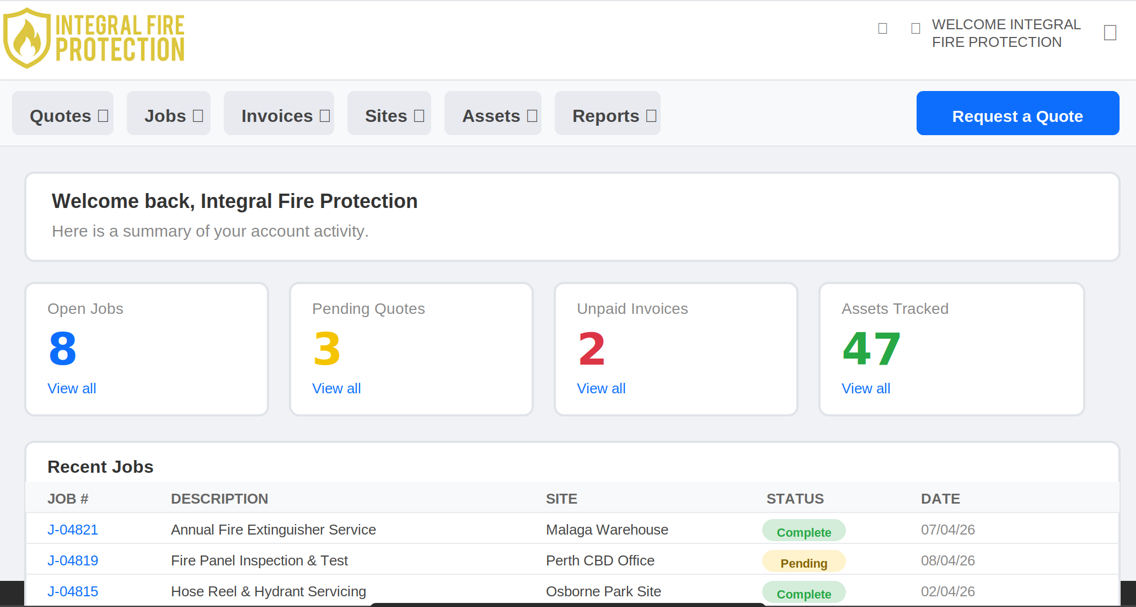Open job J-04819
This screenshot has height=607, width=1136.
coord(73,561)
